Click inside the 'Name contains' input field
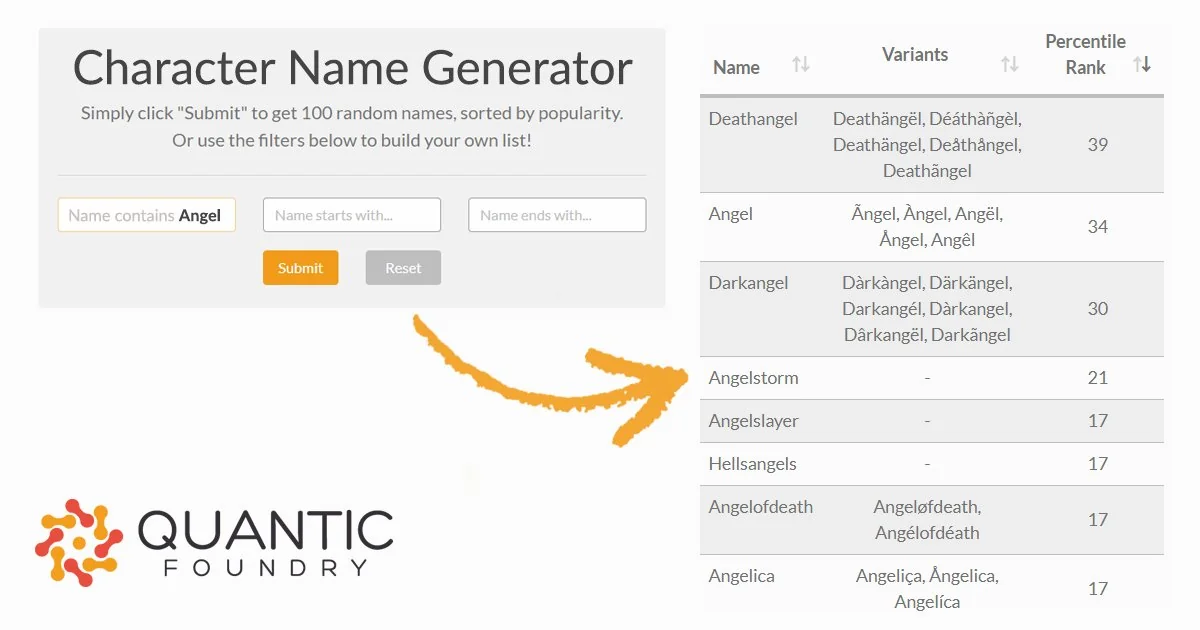 click(146, 214)
